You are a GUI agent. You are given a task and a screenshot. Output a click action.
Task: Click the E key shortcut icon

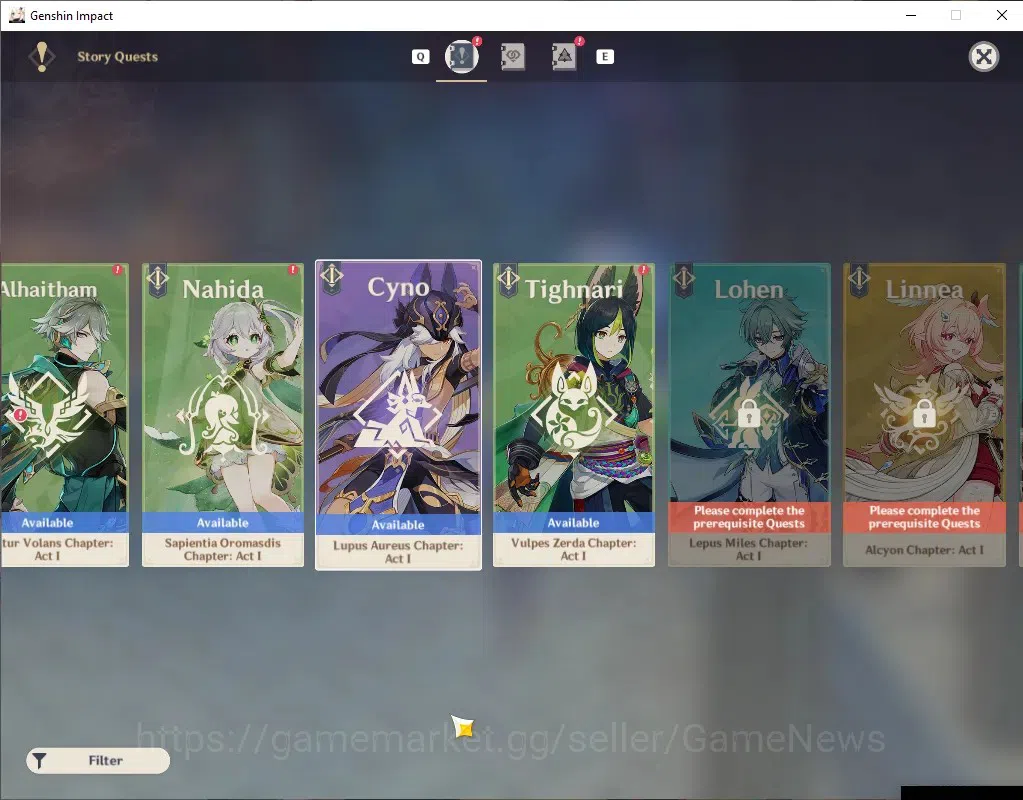pos(605,57)
